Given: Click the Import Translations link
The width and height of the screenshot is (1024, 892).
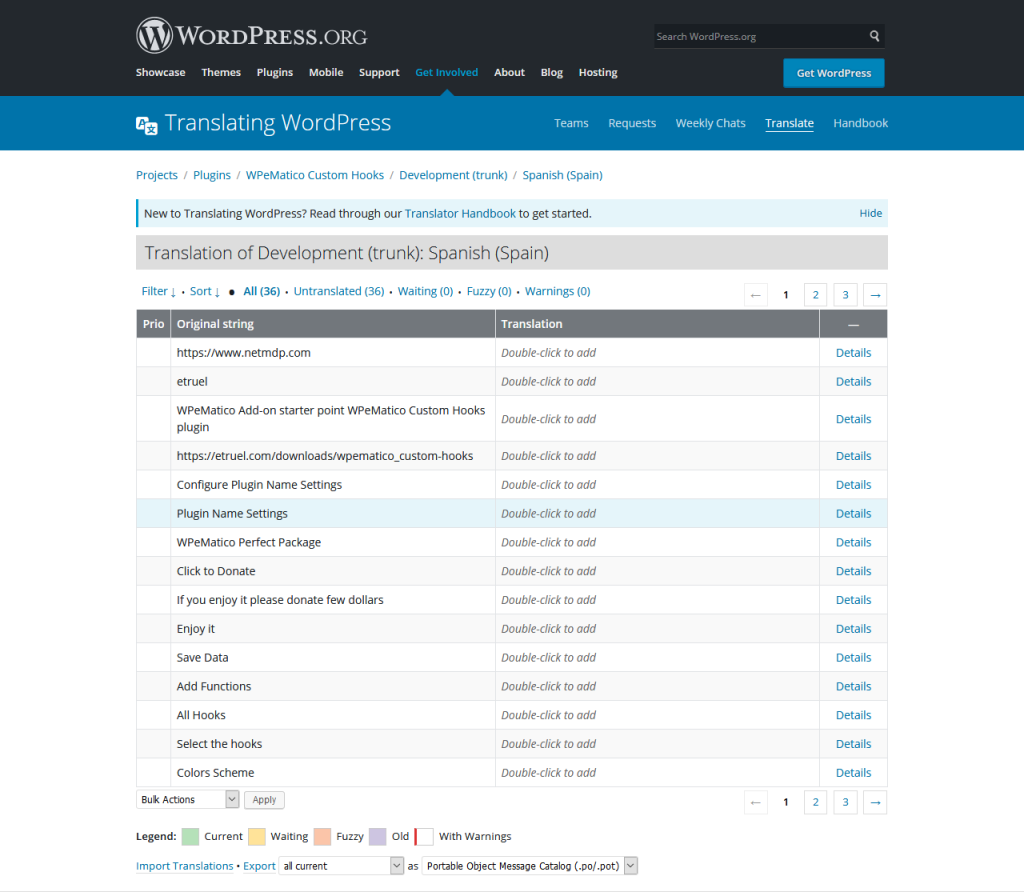Looking at the screenshot, I should pyautogui.click(x=185, y=866).
